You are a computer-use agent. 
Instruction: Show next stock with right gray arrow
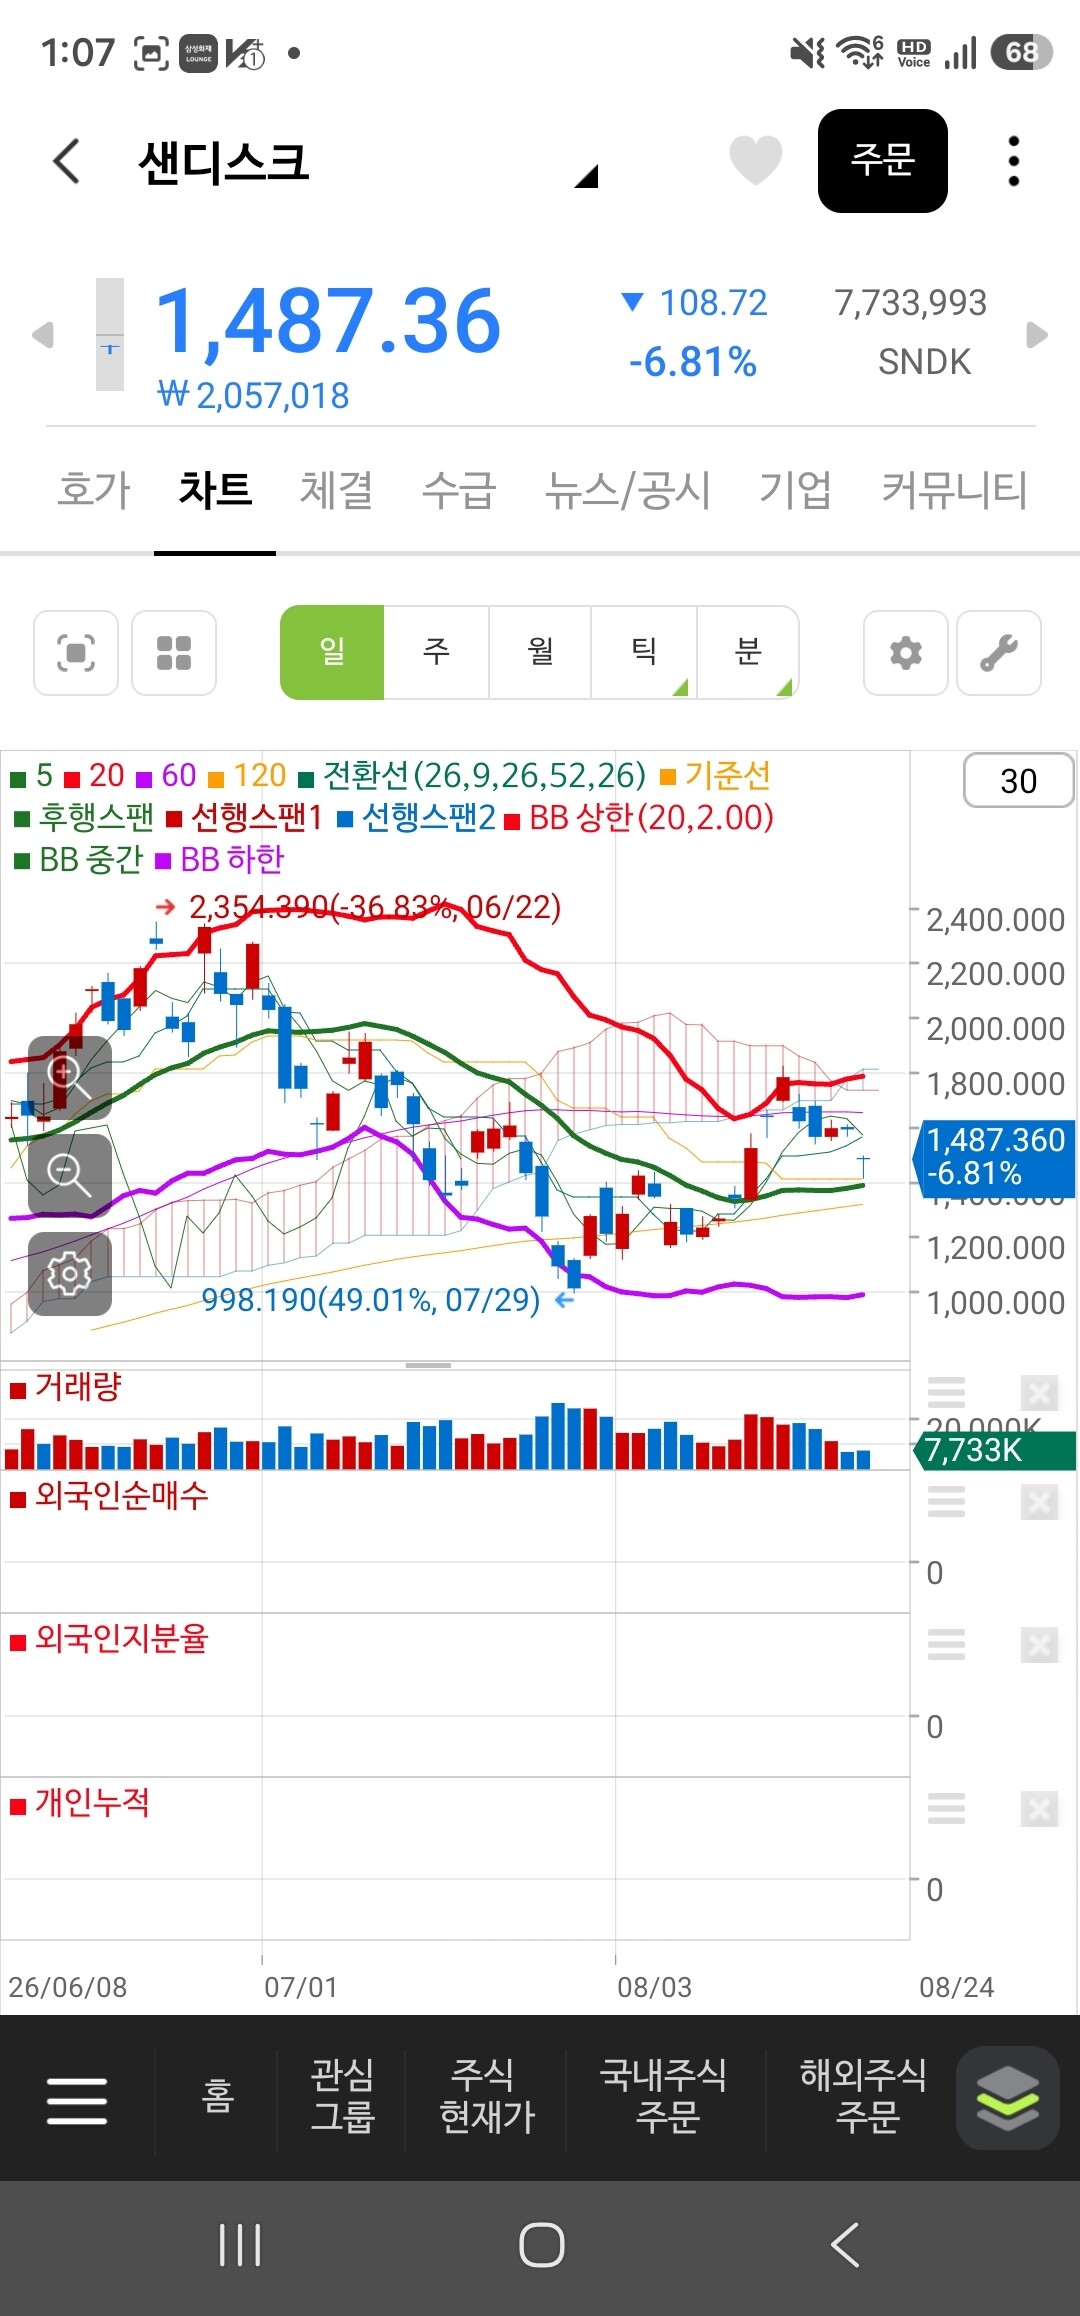tap(1037, 334)
